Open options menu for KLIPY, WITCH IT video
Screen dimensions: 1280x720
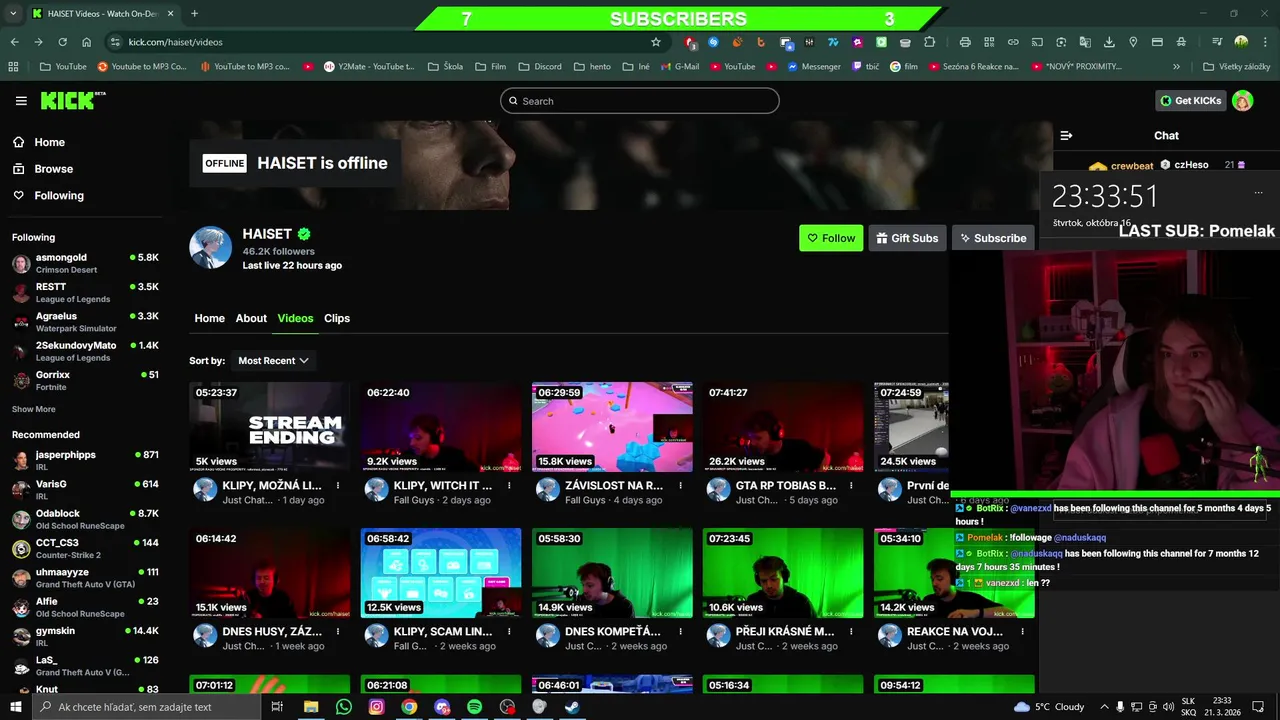click(509, 486)
